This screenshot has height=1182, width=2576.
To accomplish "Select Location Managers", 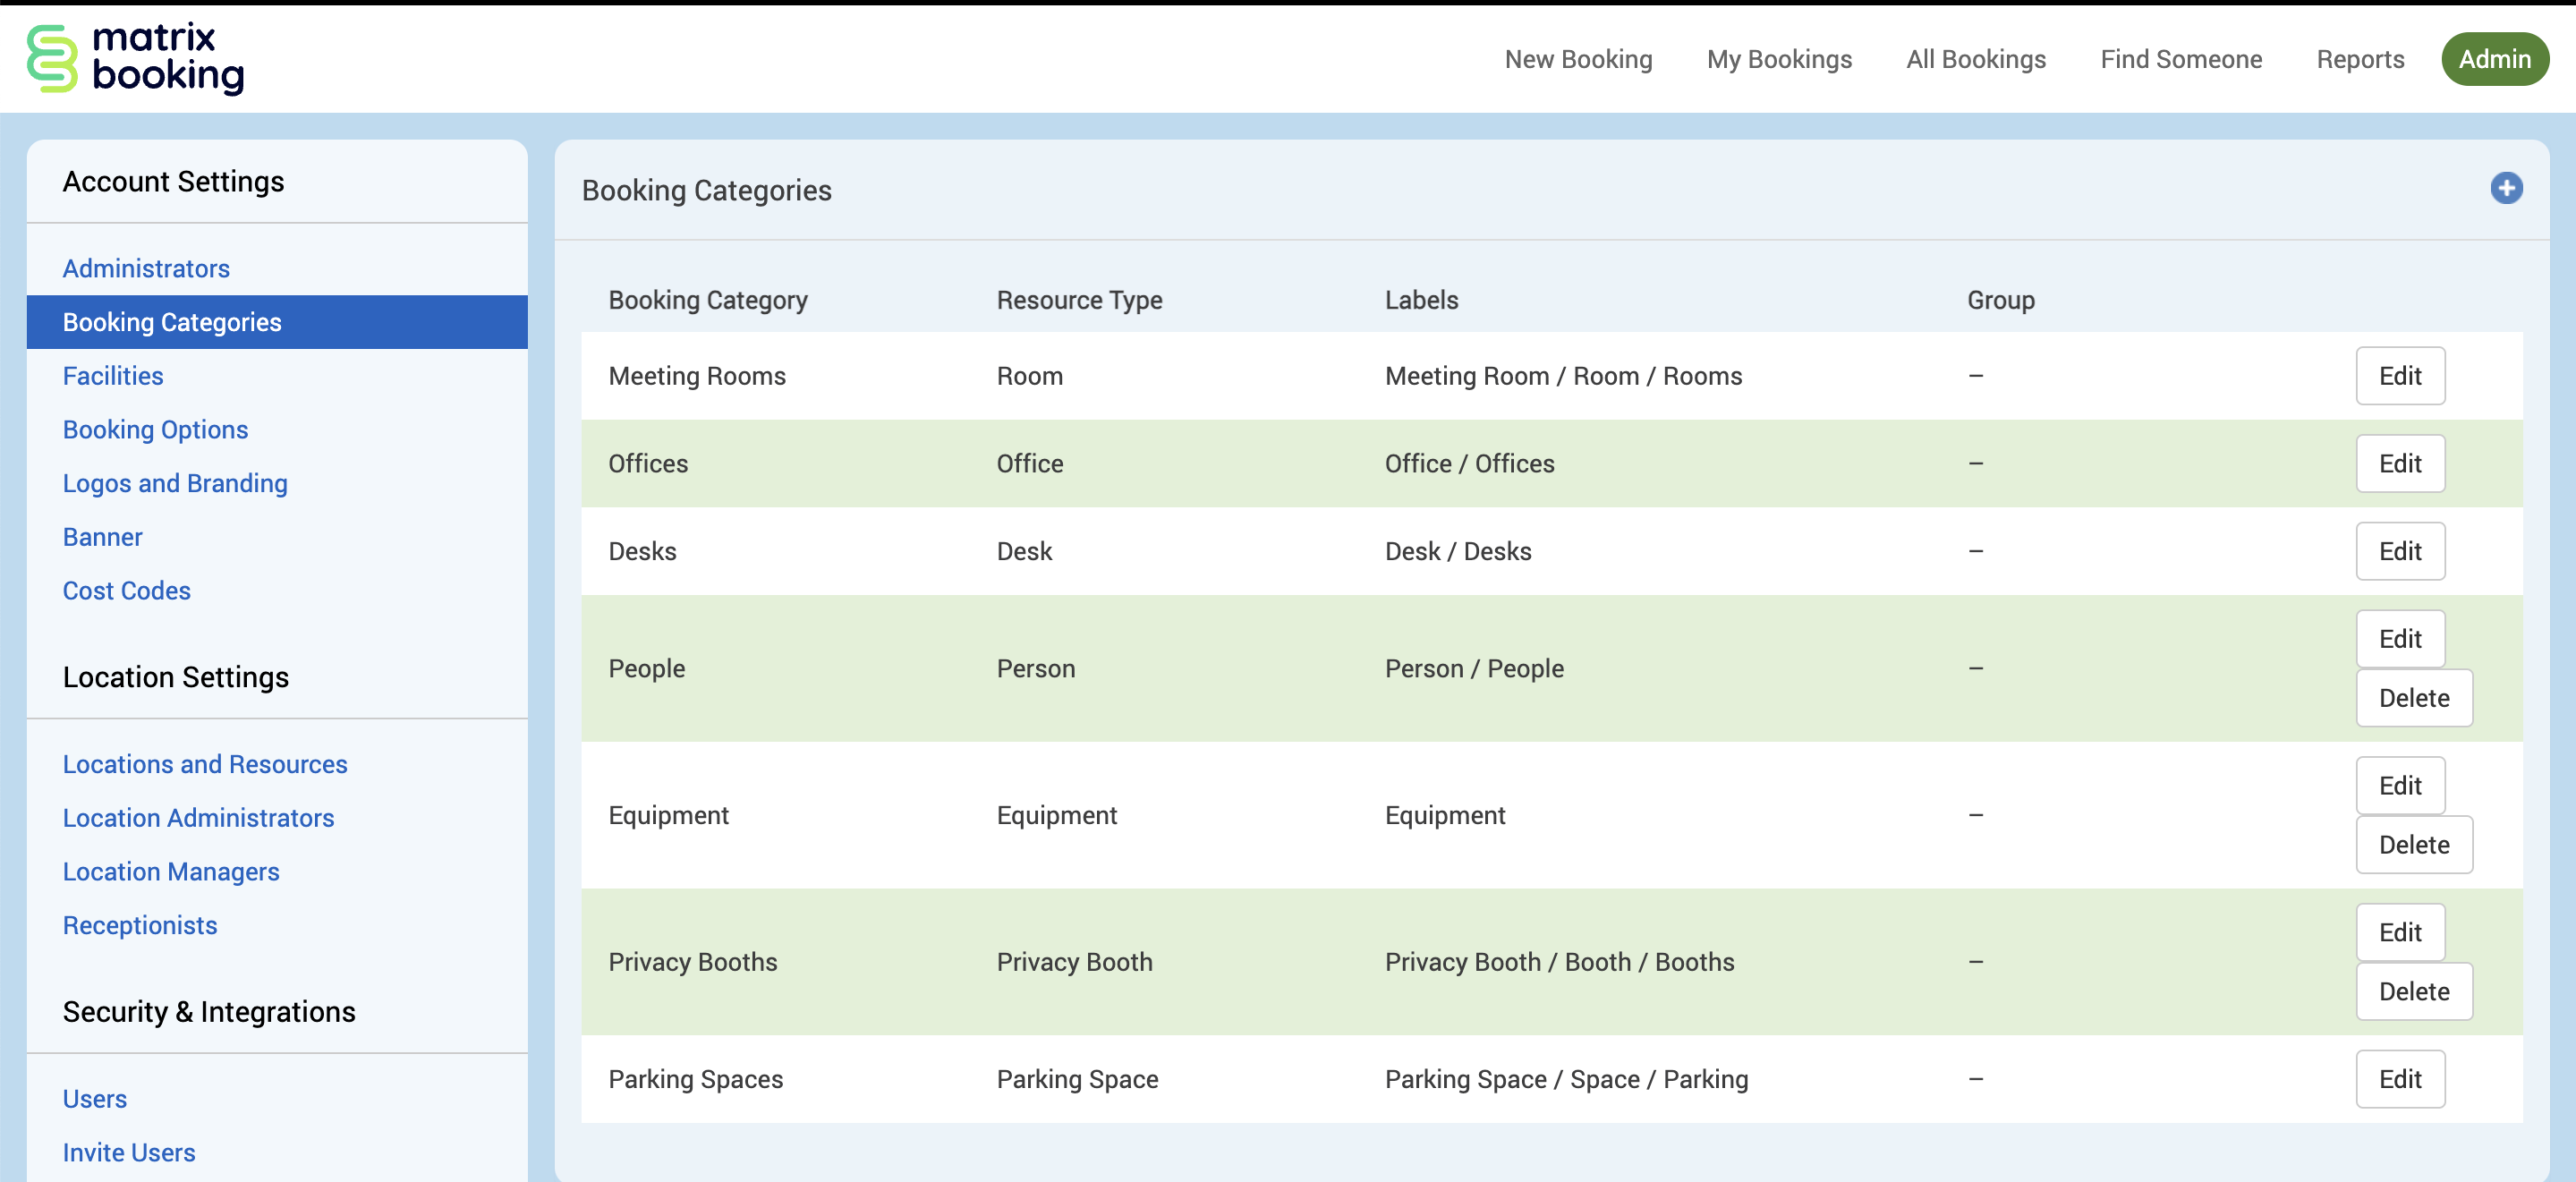I will point(171,871).
